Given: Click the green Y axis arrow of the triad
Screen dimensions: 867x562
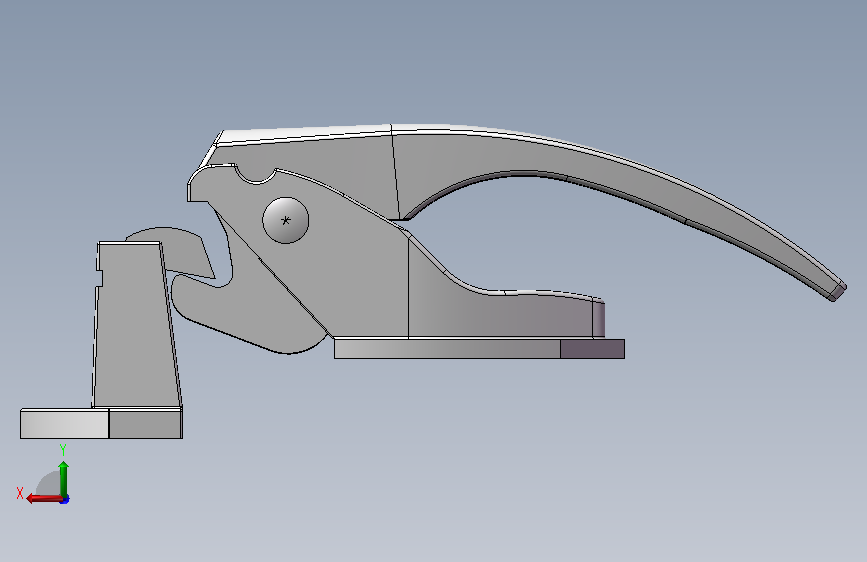Looking at the screenshot, I should tap(64, 478).
